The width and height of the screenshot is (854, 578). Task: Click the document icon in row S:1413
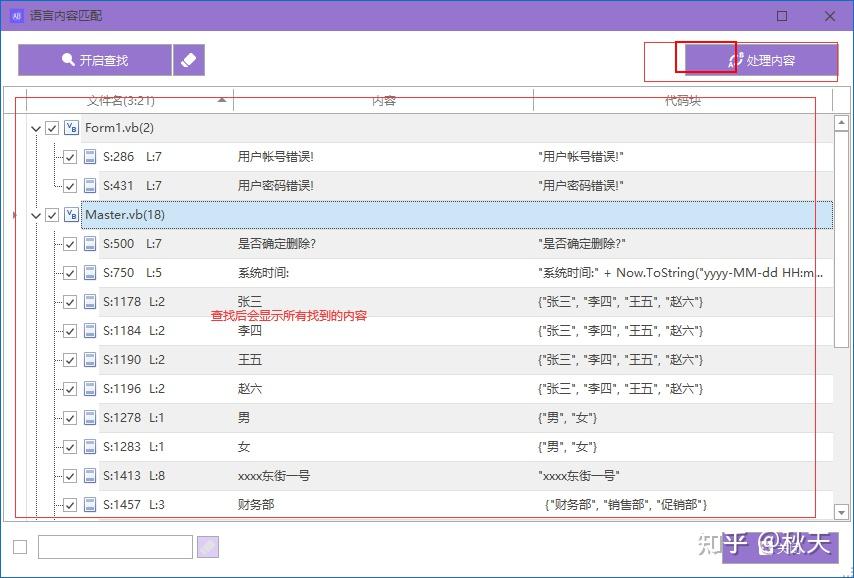coord(90,476)
